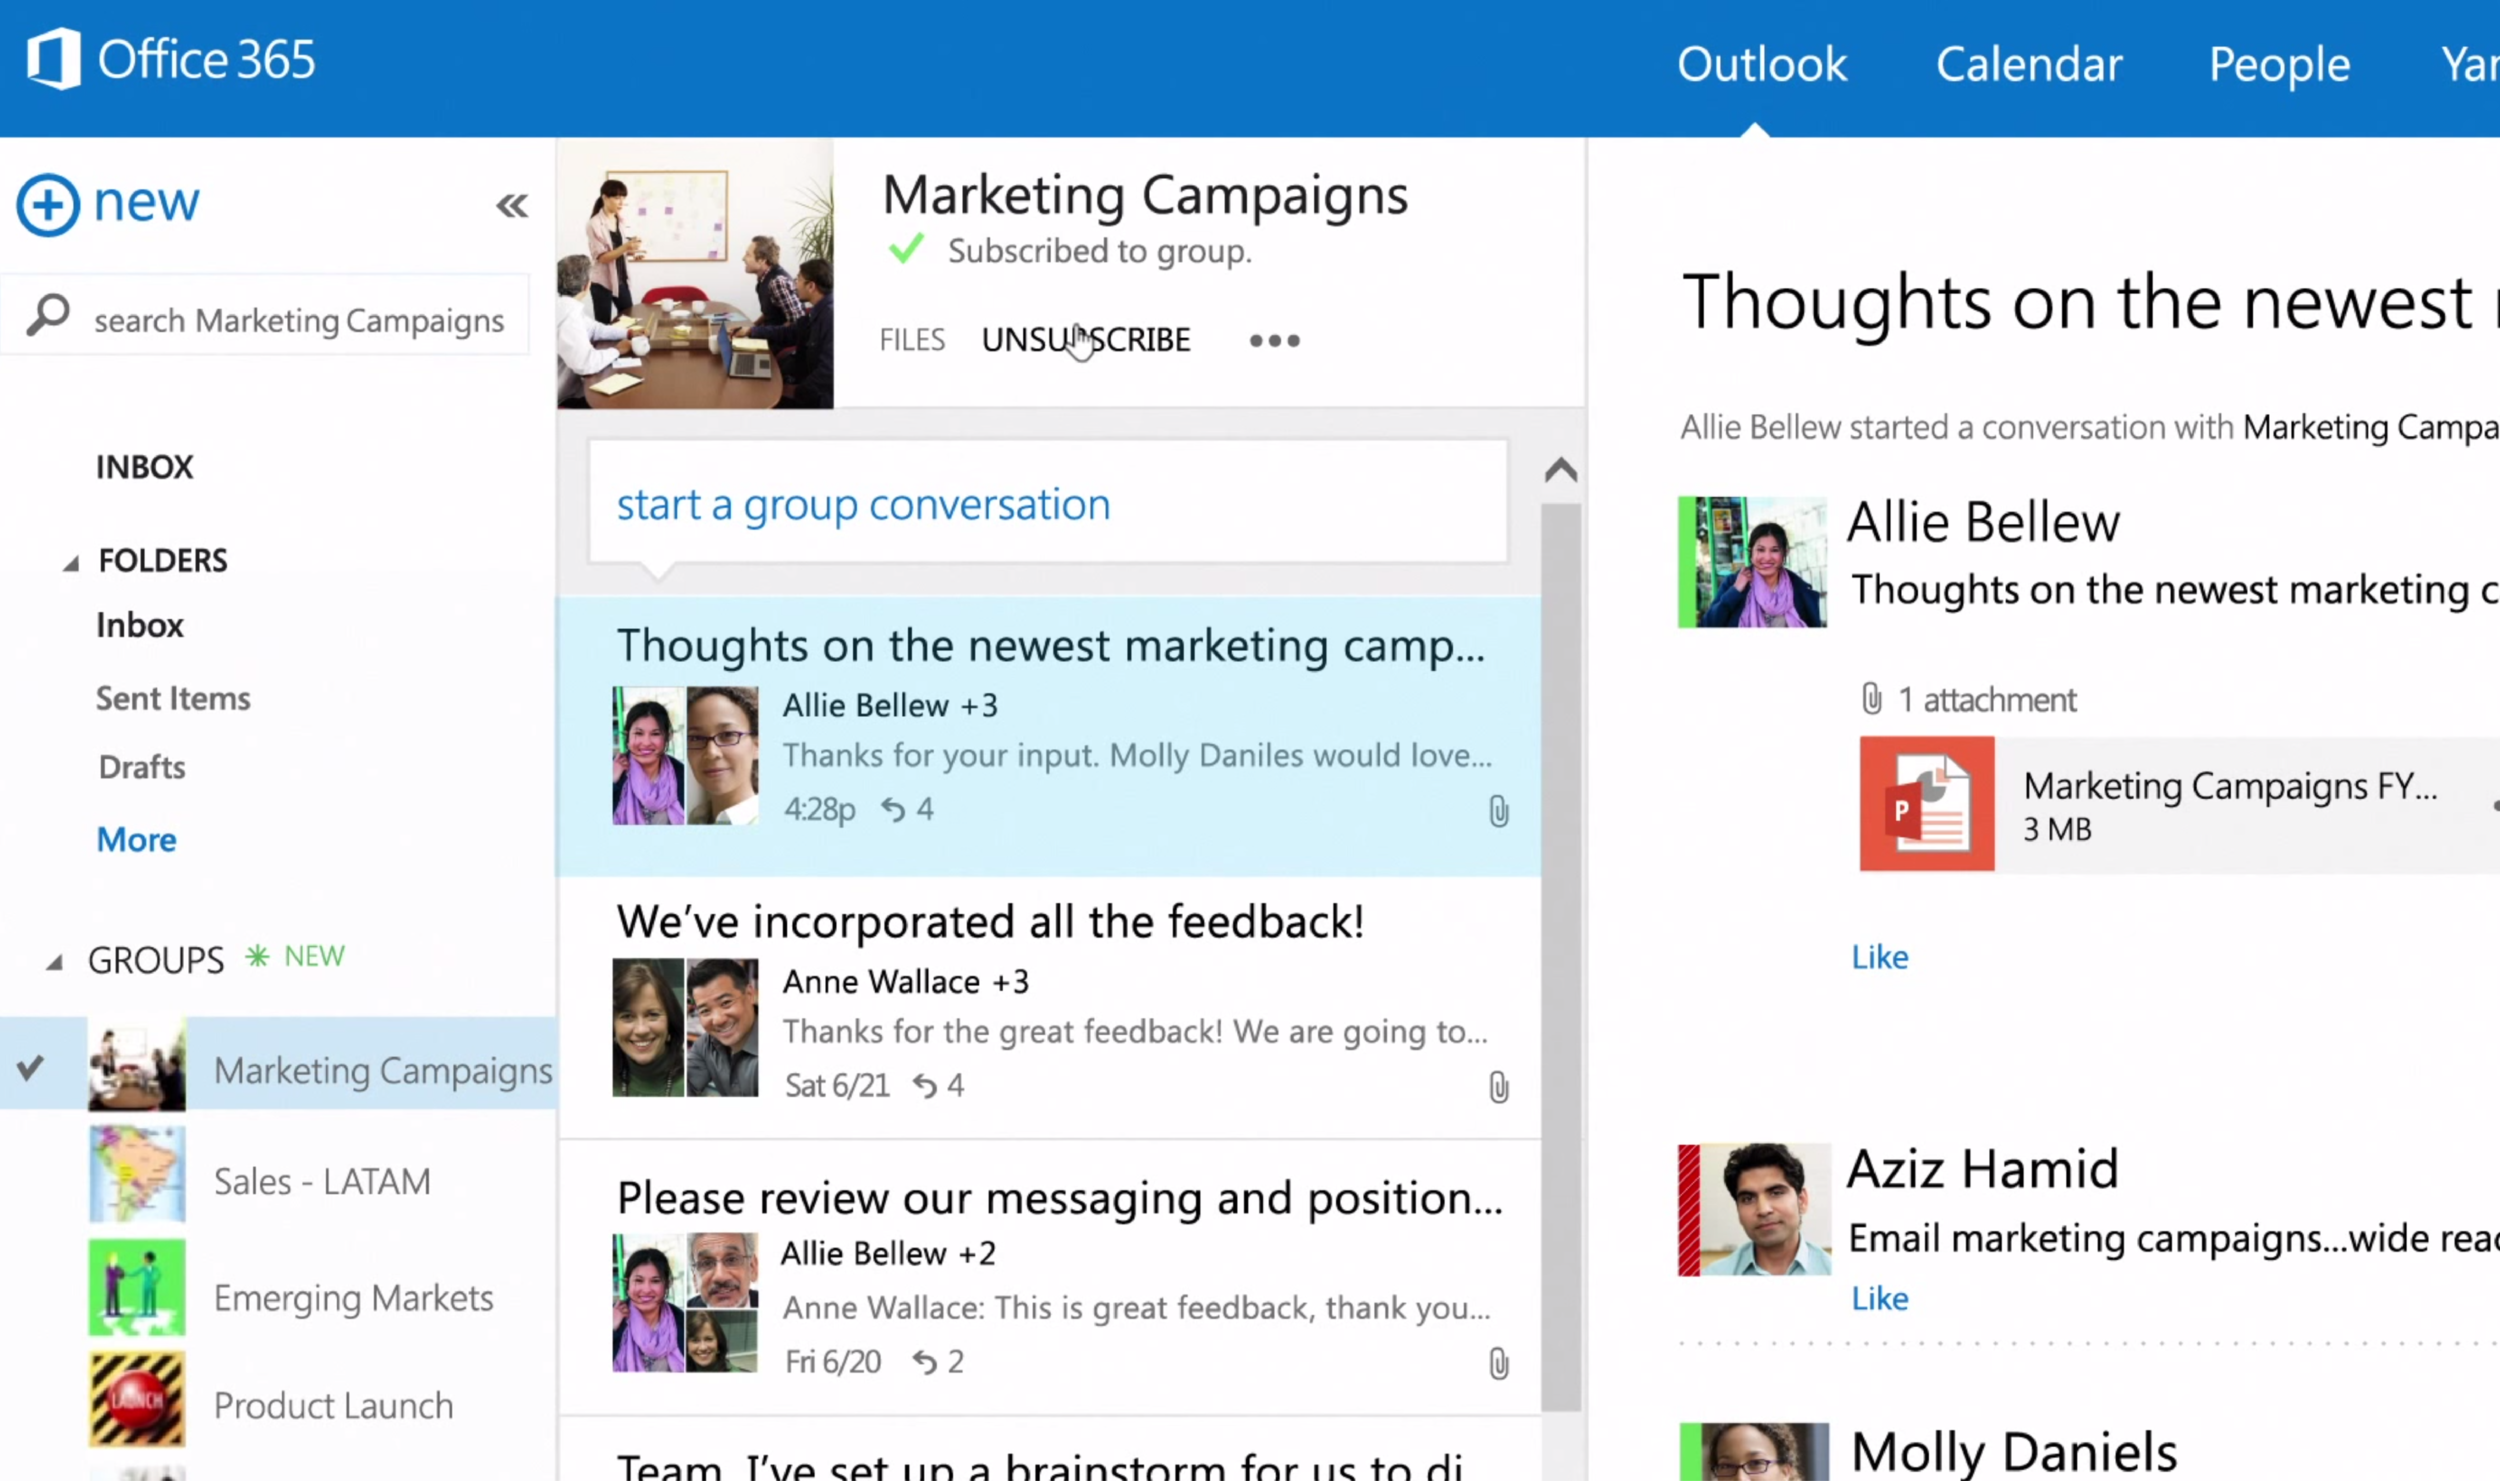The height and width of the screenshot is (1481, 2500).
Task: Click the Emerging Markets group icon
Action: (x=137, y=1287)
